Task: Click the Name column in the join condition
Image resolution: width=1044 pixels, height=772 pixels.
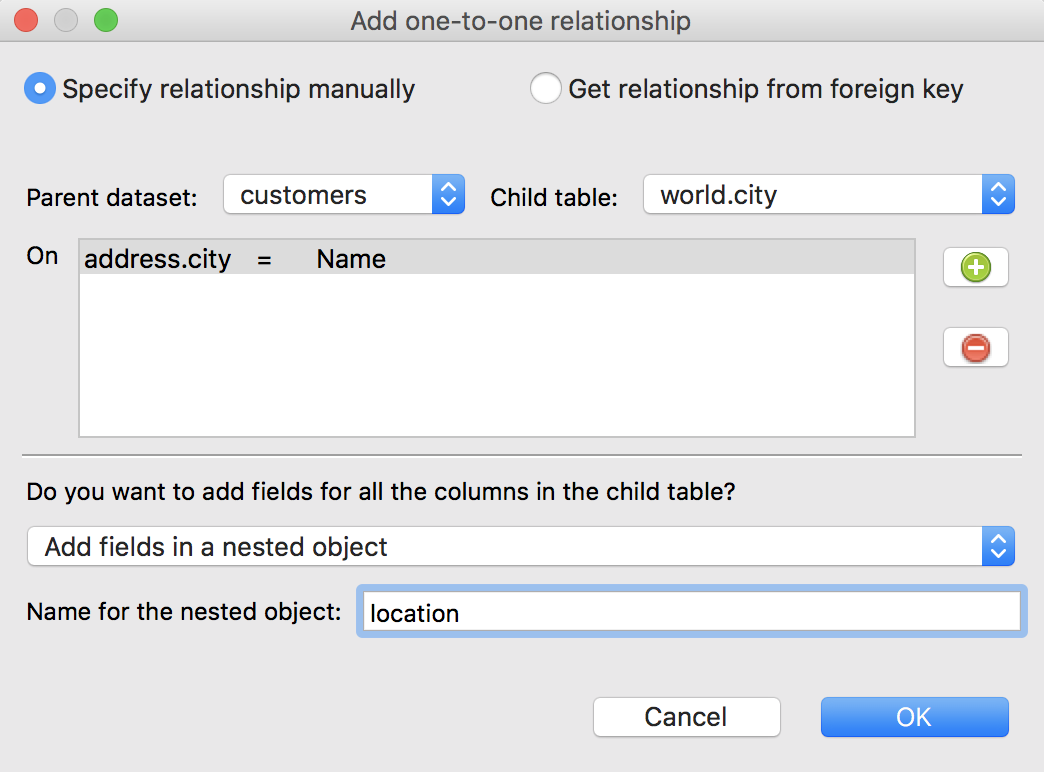Action: [x=351, y=260]
